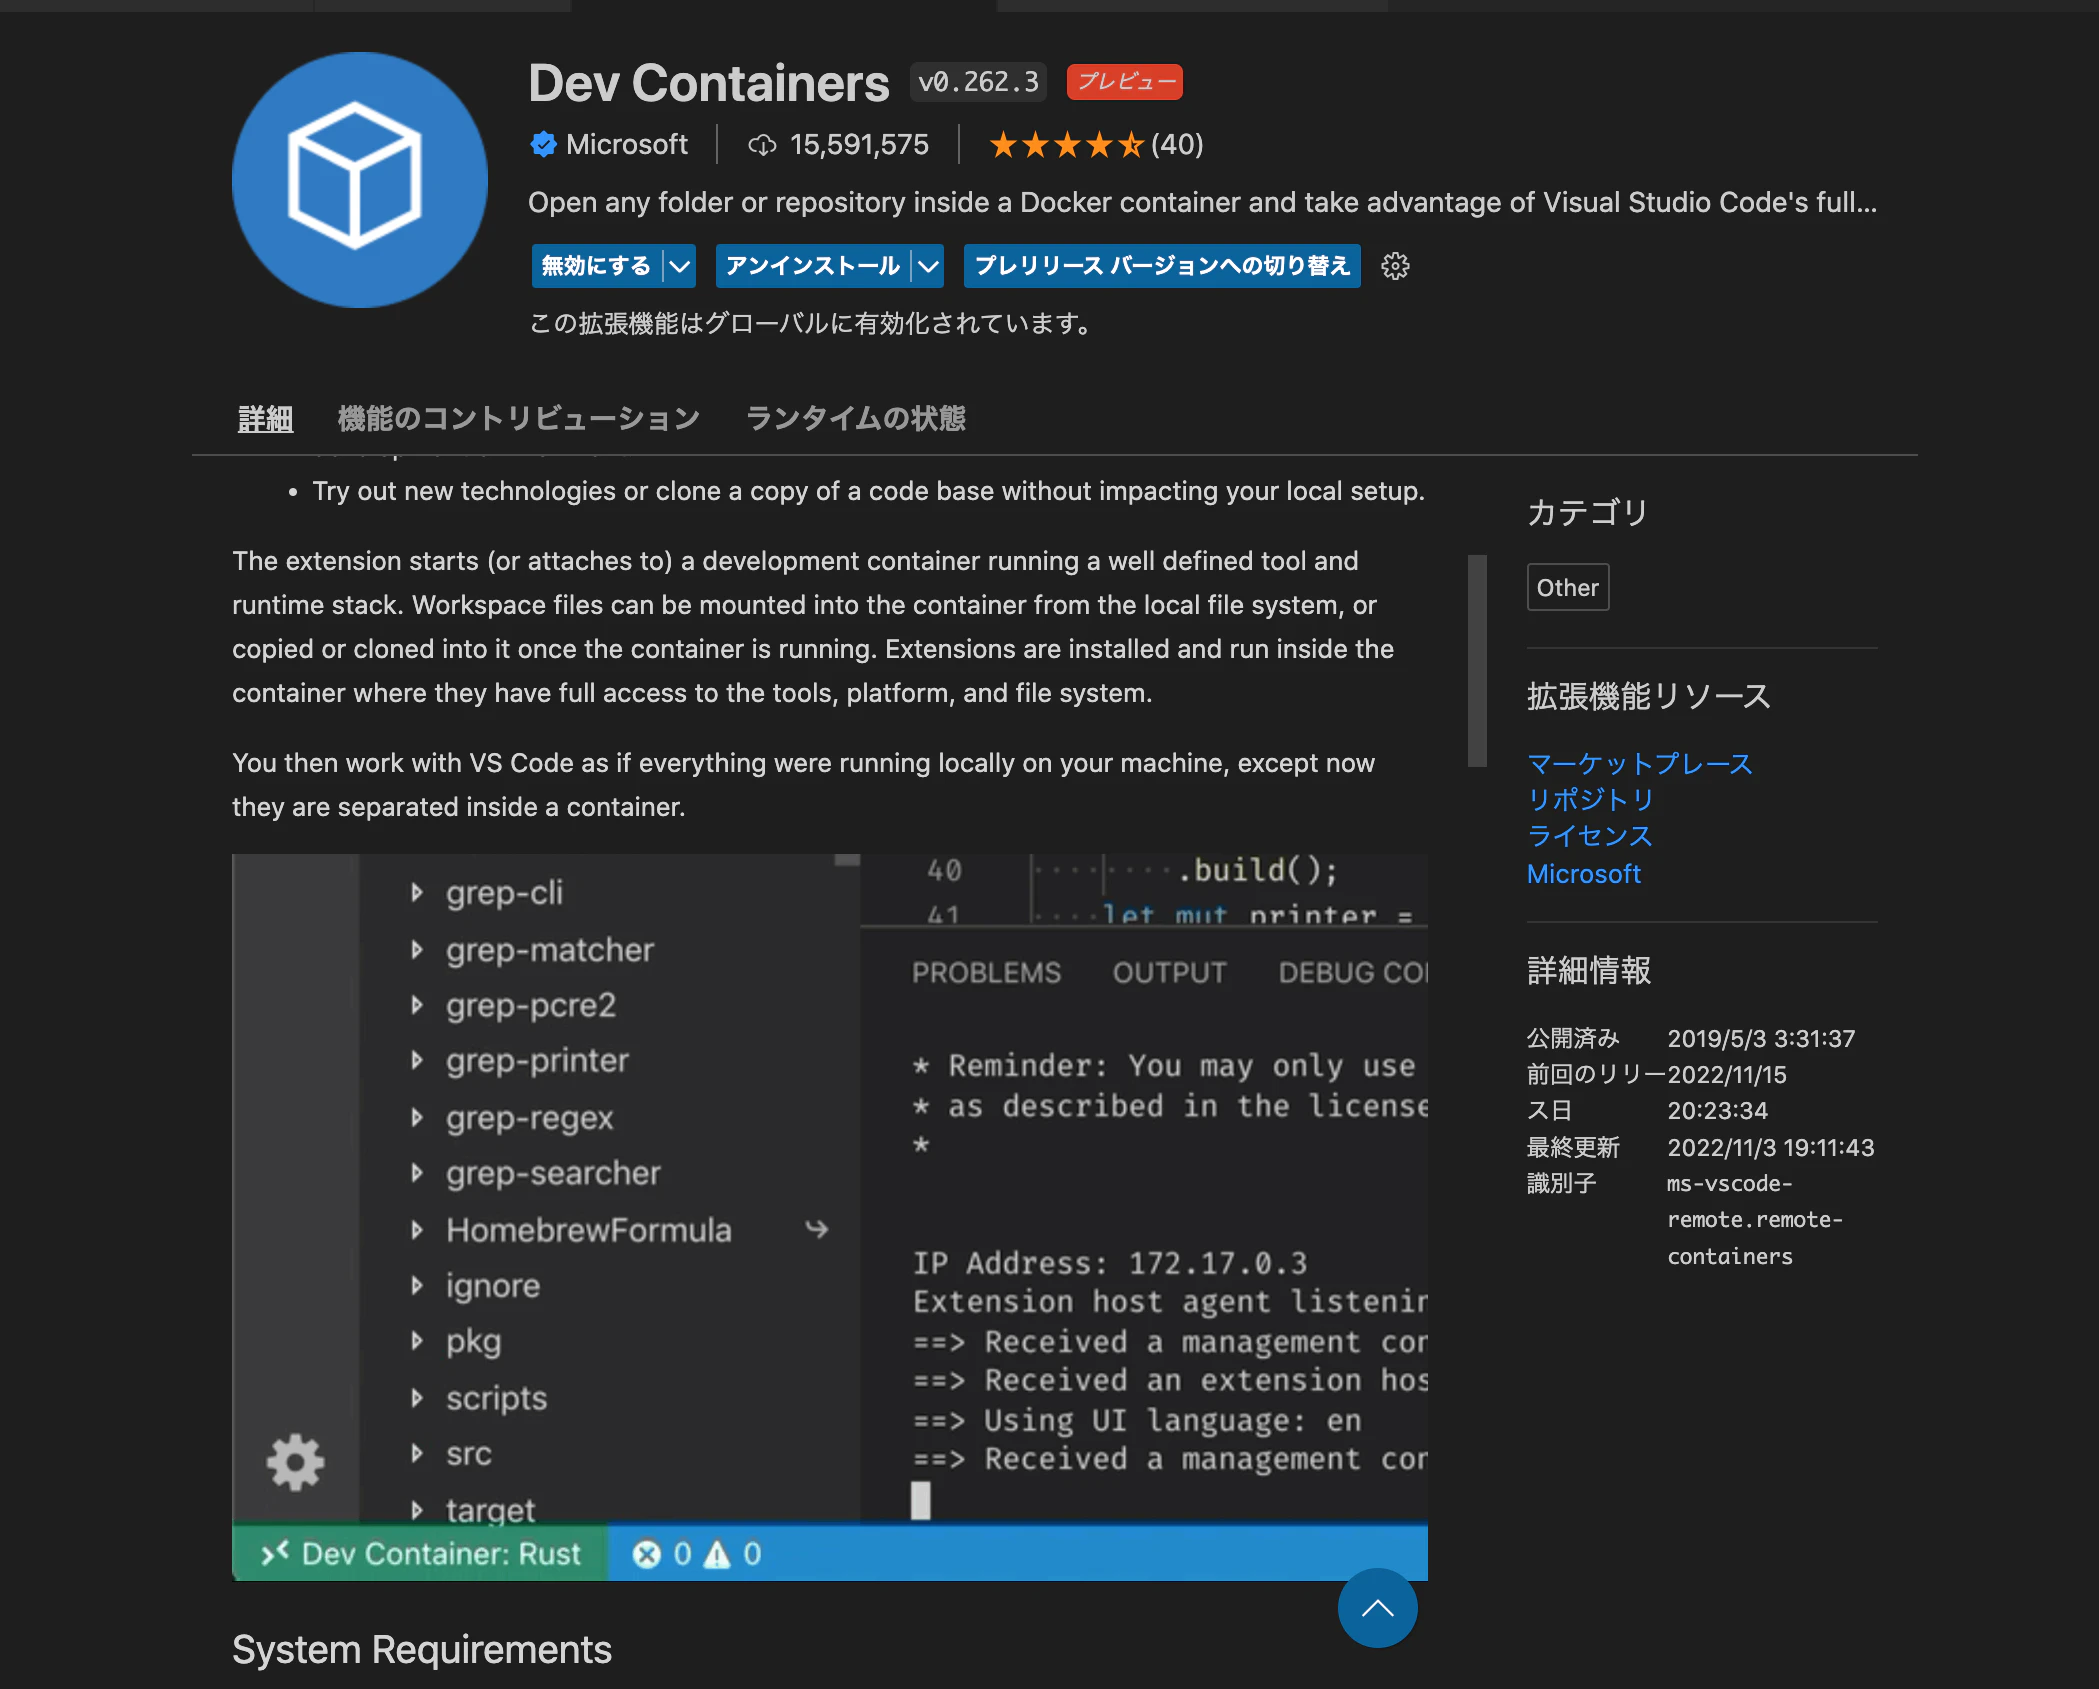This screenshot has height=1689, width=2099.
Task: Expand the 無効にする dropdown arrow
Action: 680,266
